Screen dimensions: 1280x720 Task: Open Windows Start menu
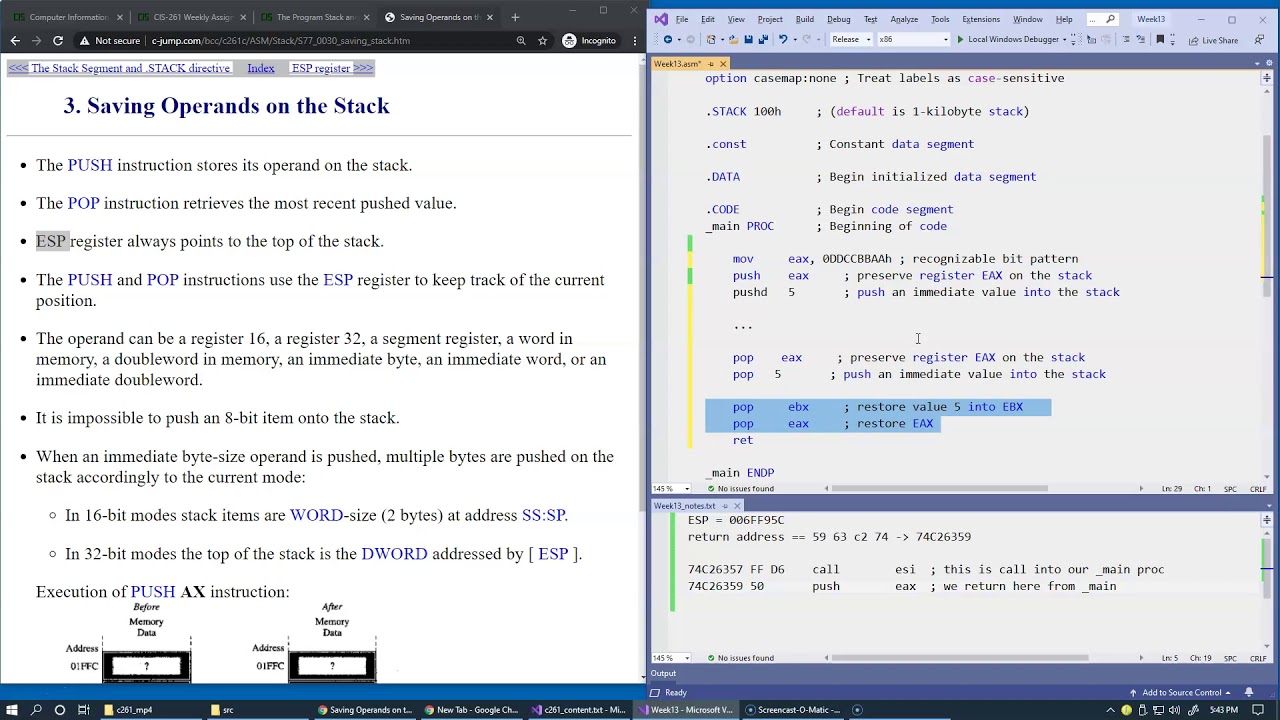(13, 710)
